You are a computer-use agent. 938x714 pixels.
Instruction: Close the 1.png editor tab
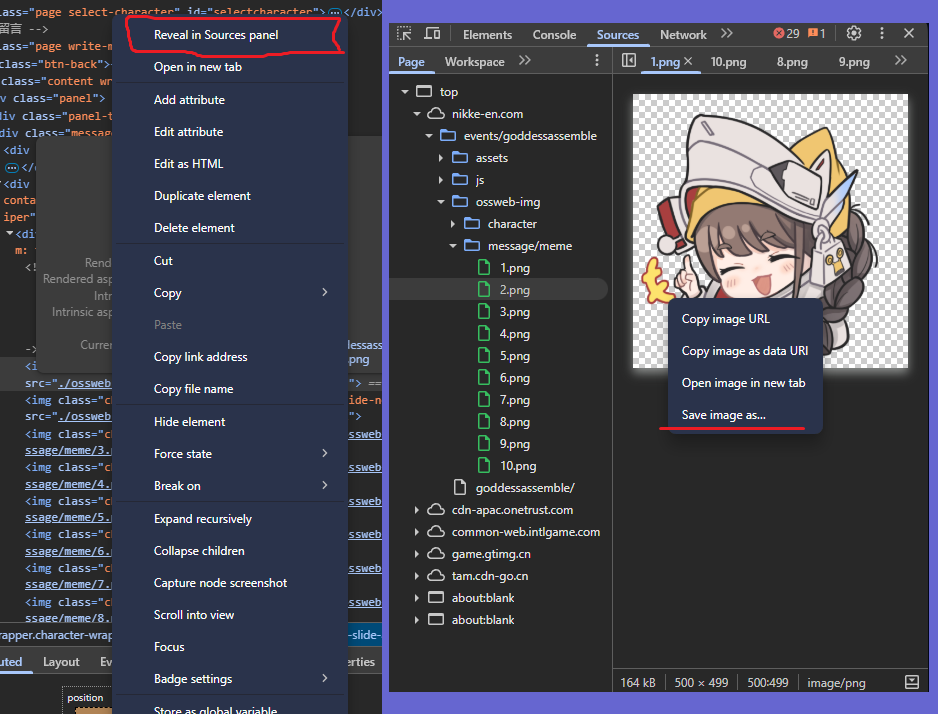[688, 61]
